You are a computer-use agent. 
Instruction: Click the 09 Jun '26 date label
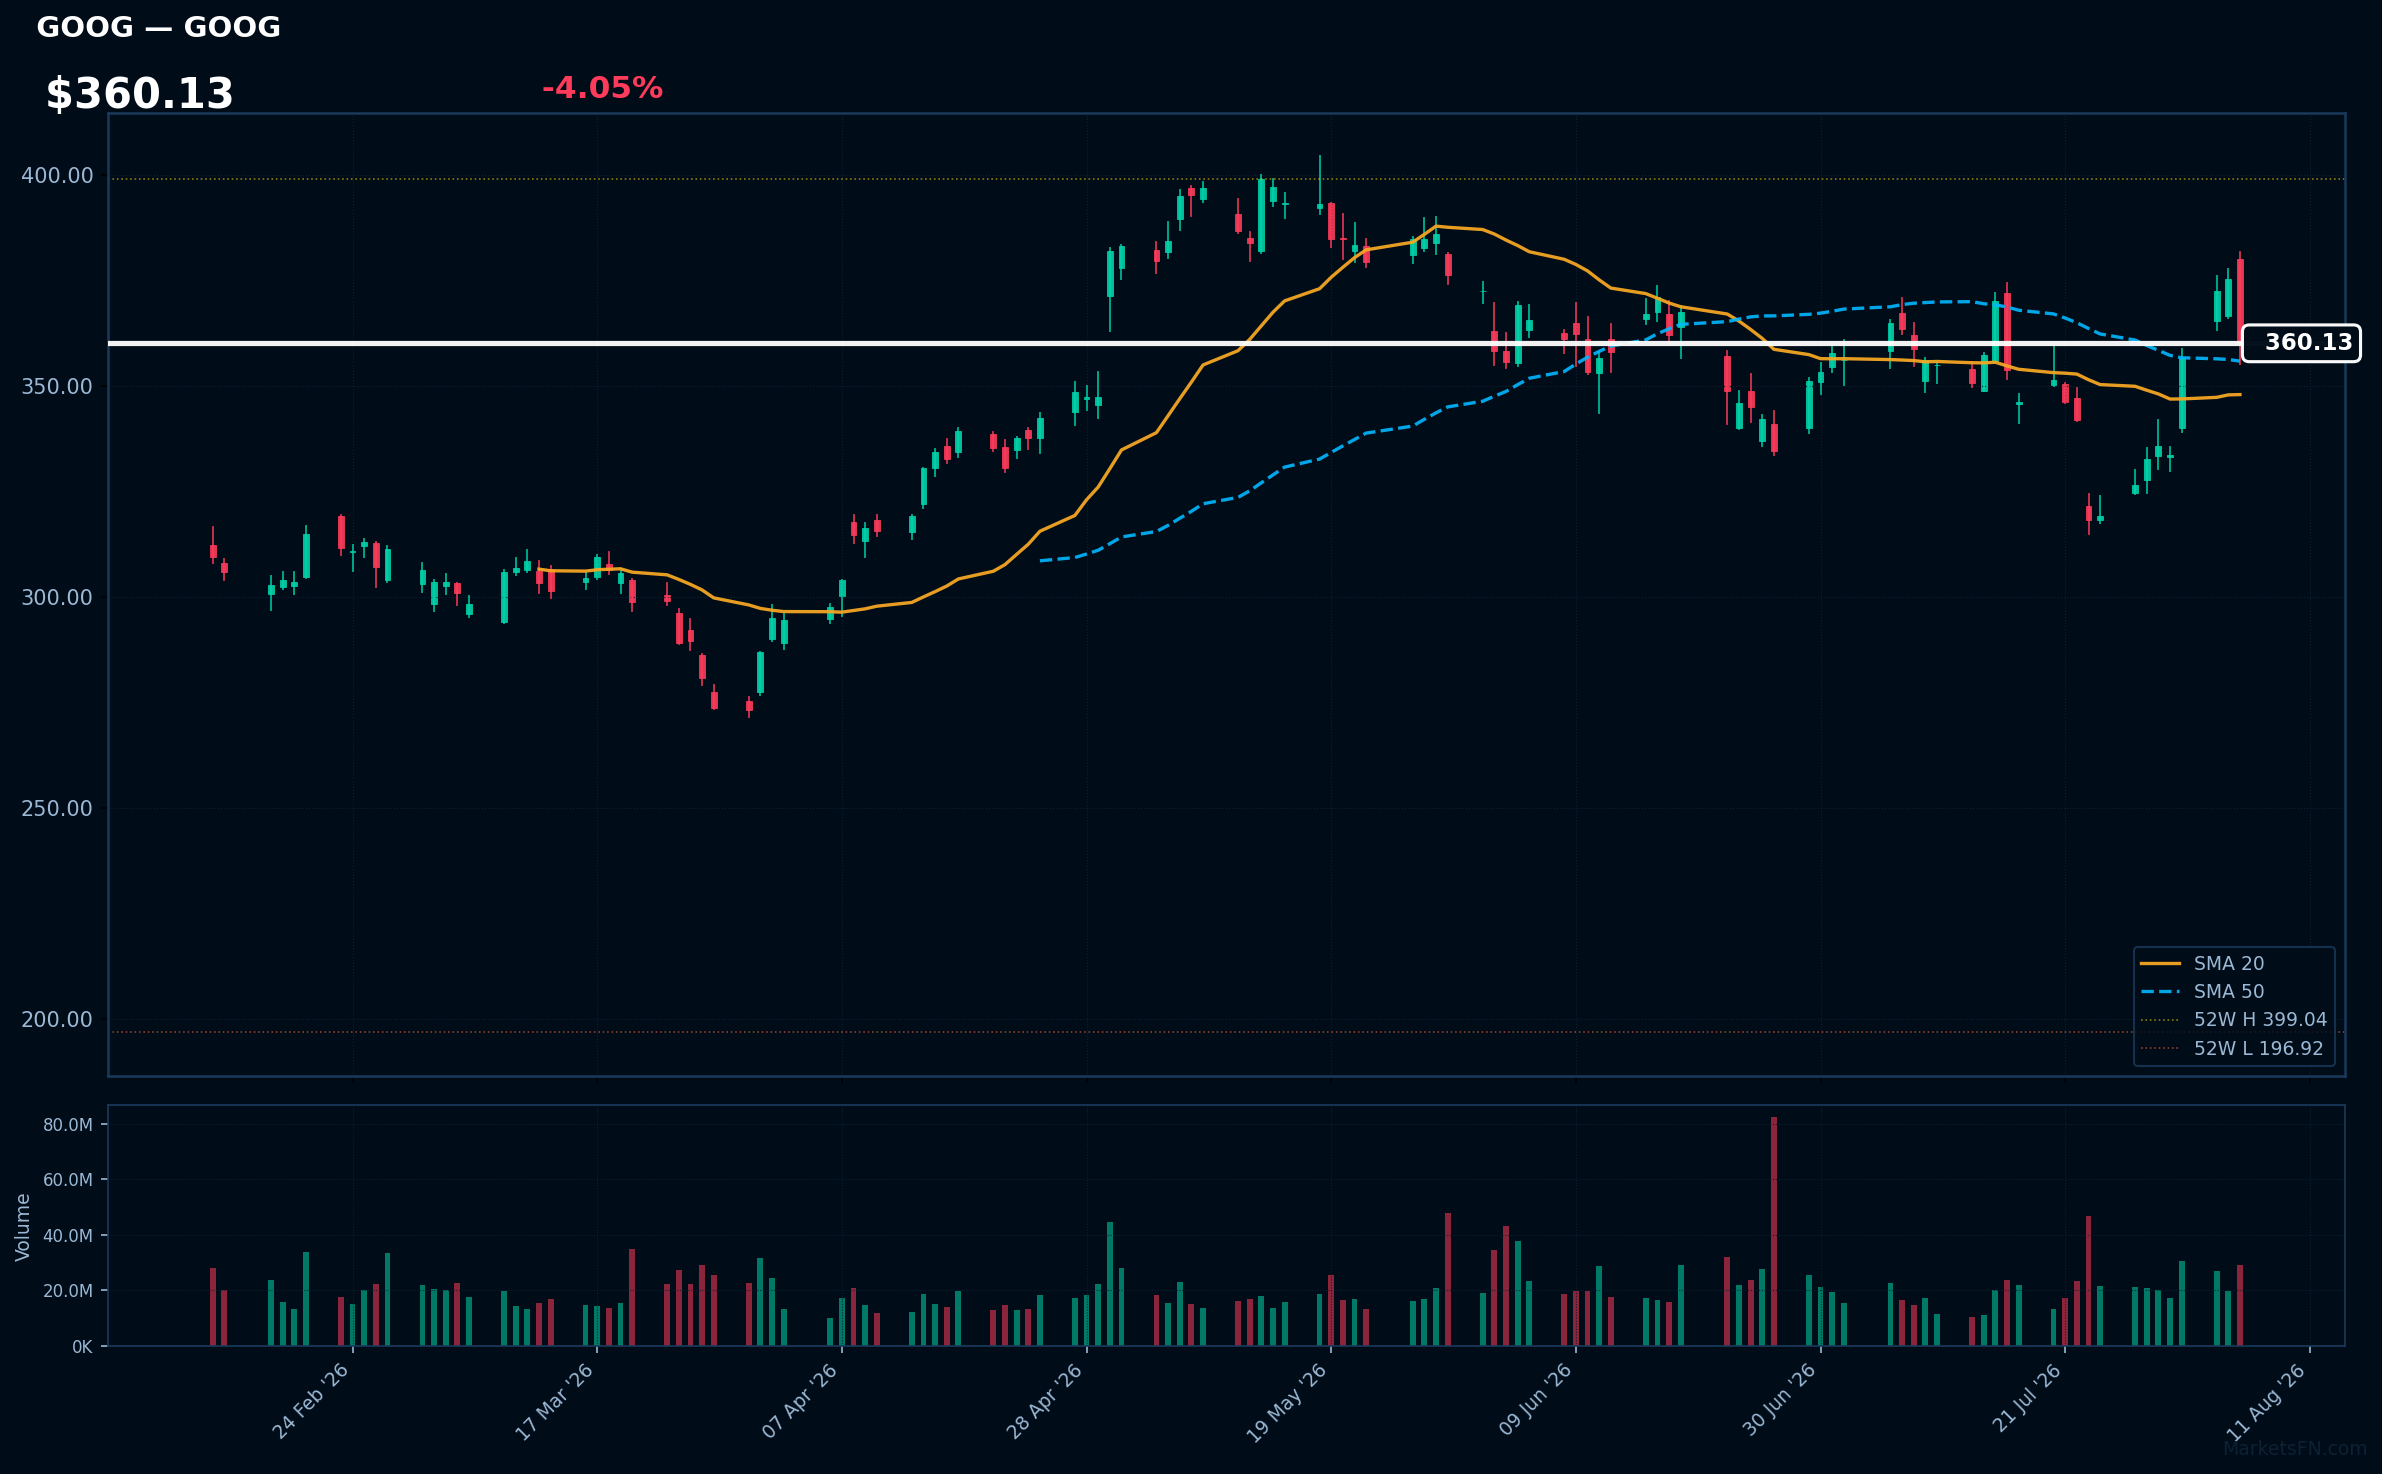tap(1536, 1400)
